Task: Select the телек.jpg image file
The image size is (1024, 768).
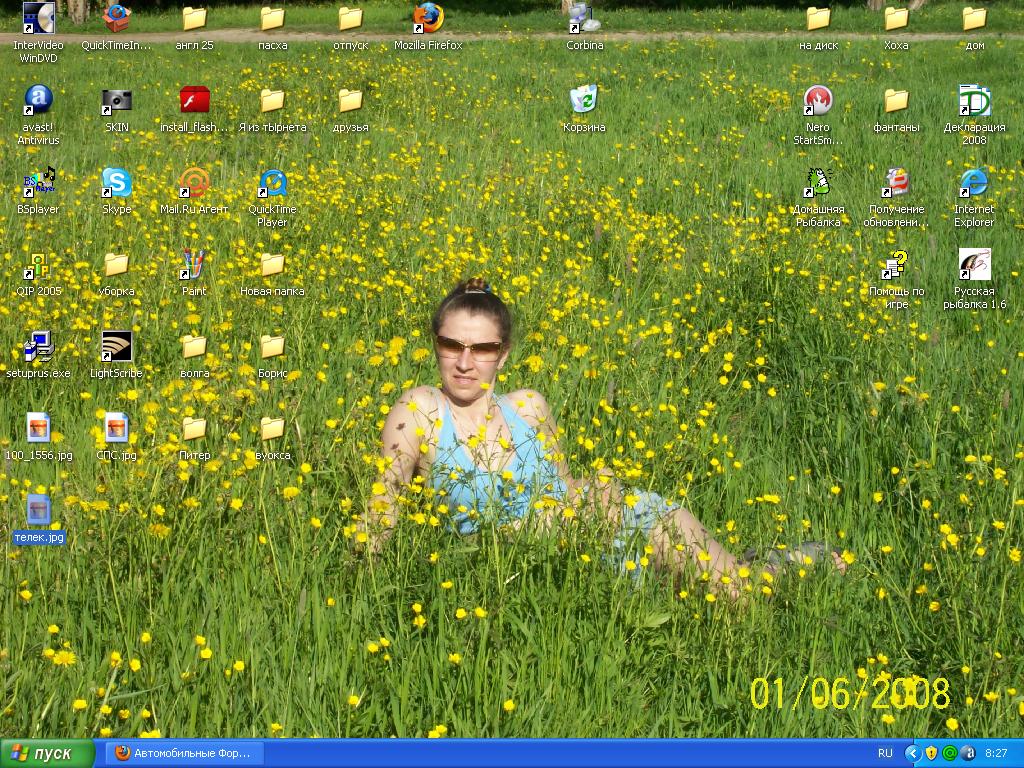Action: pyautogui.click(x=38, y=511)
